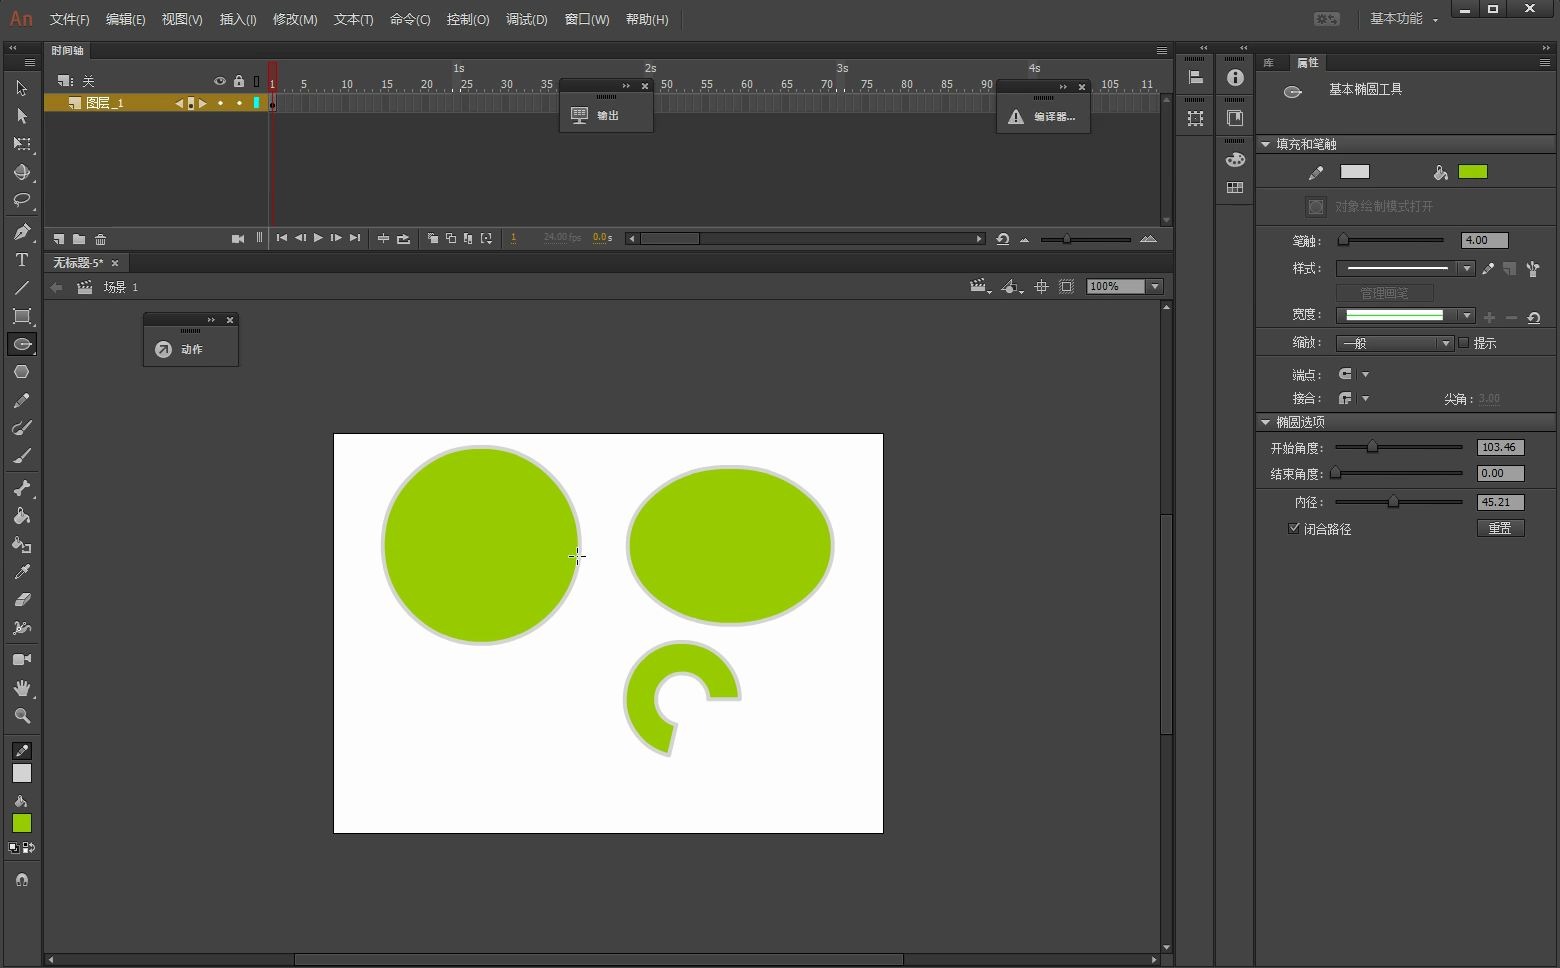Toggle outline view for all layers
Image resolution: width=1560 pixels, height=968 pixels.
click(x=256, y=81)
